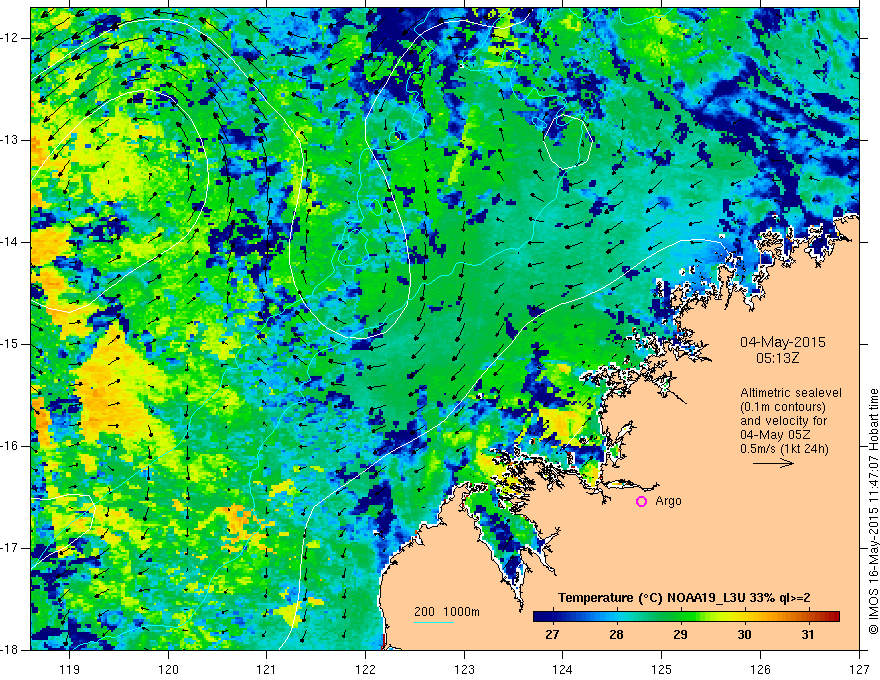Click latitude axis label -14

11,242
